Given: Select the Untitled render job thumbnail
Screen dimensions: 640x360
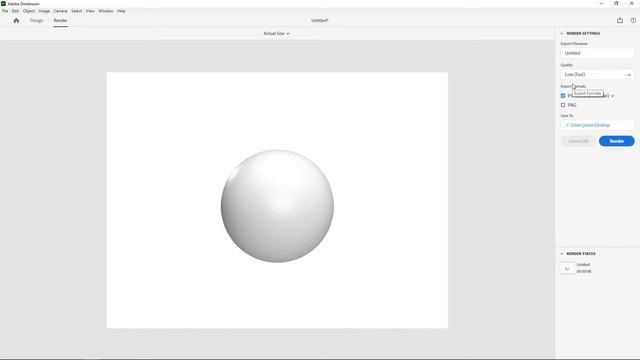Looking at the screenshot, I should [567, 268].
